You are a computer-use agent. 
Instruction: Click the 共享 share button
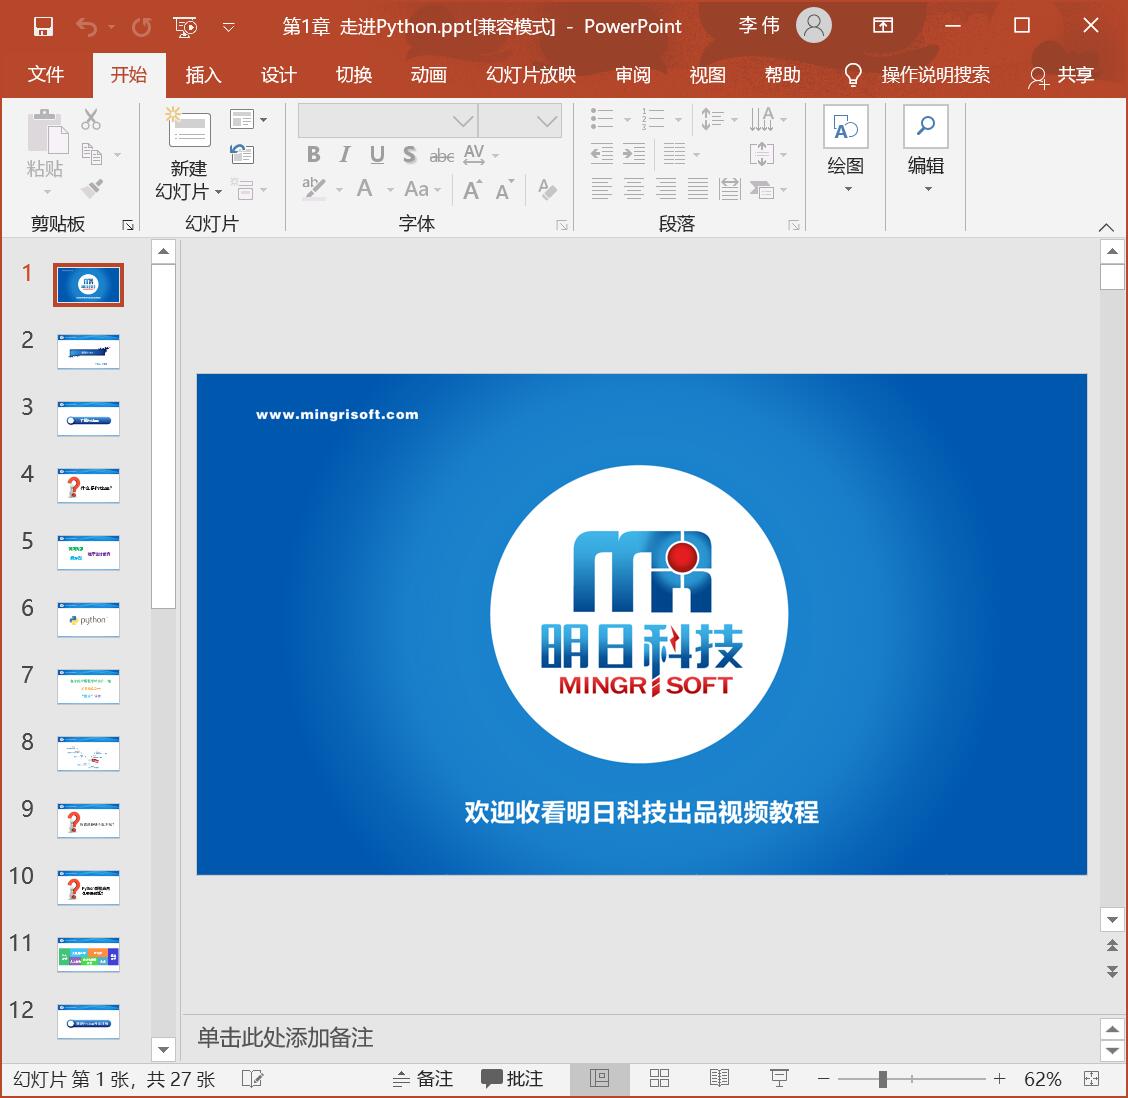click(x=1075, y=75)
